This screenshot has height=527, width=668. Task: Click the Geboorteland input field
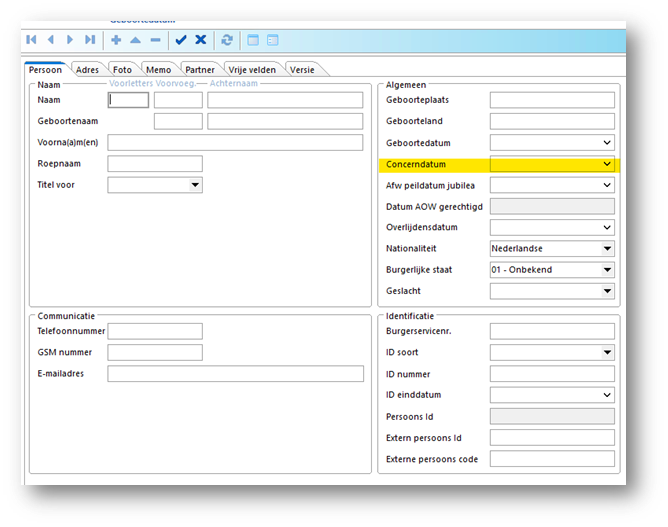[552, 121]
